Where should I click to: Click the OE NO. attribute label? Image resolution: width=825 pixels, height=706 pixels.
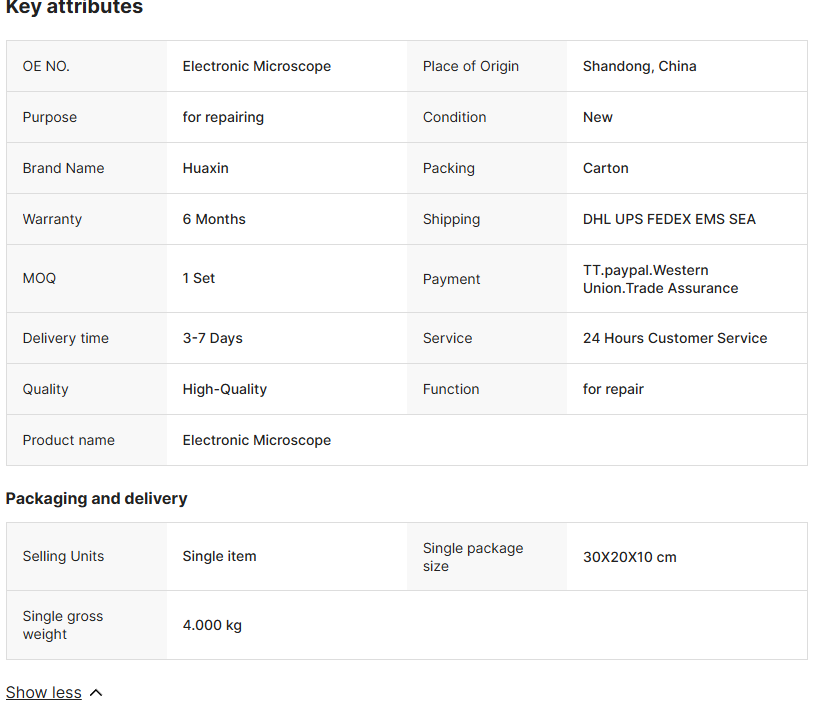46,66
